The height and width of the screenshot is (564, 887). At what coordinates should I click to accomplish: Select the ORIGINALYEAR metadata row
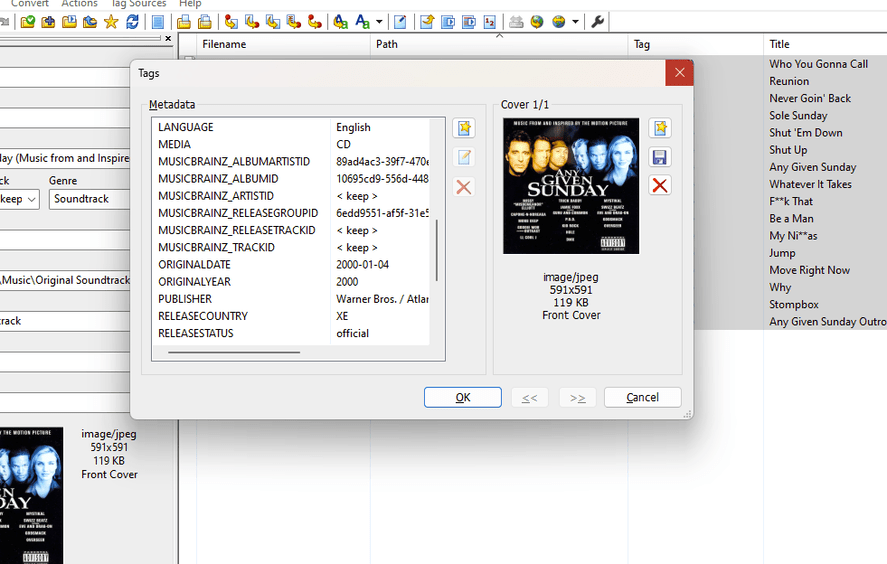293,282
